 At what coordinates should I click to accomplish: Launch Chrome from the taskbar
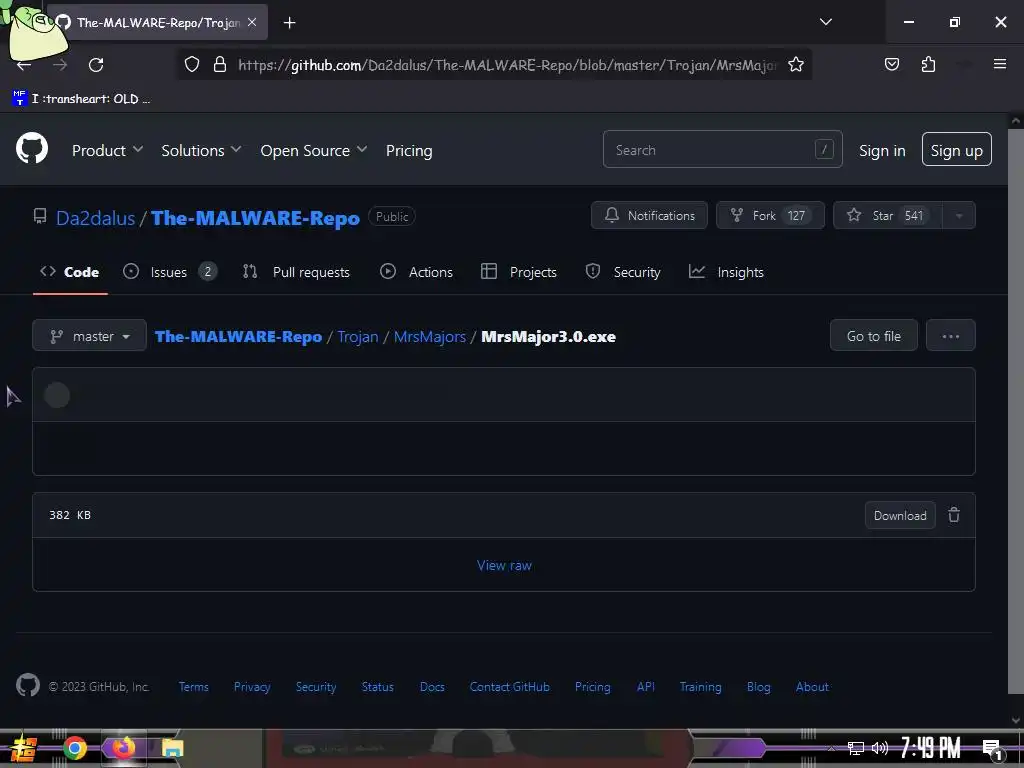tap(75, 748)
